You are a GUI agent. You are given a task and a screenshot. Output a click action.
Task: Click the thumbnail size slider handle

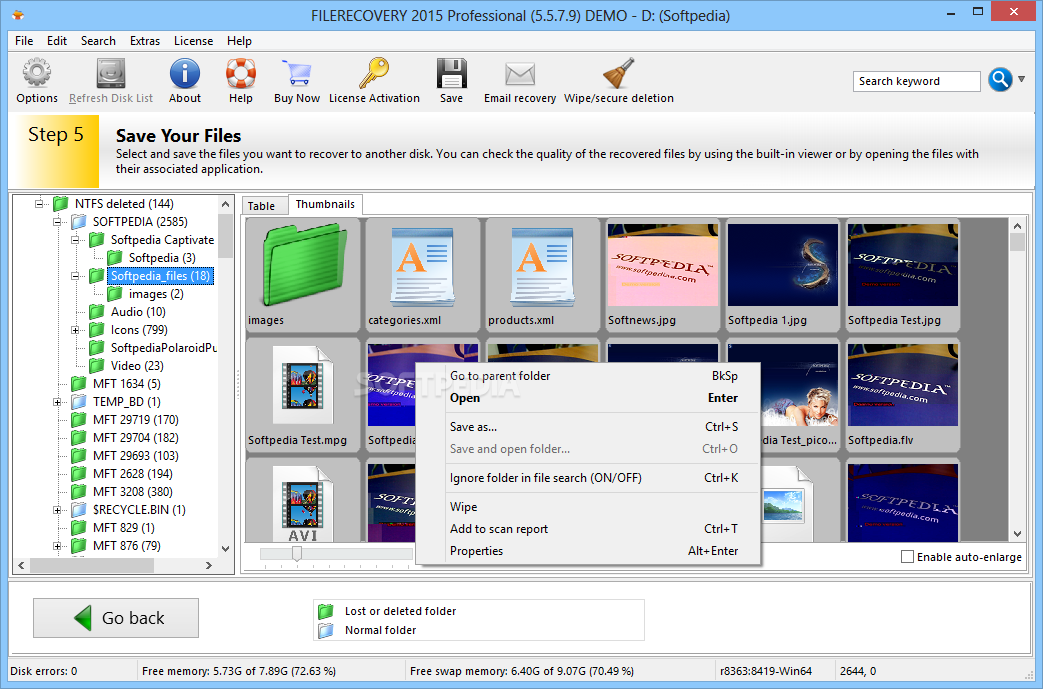297,553
